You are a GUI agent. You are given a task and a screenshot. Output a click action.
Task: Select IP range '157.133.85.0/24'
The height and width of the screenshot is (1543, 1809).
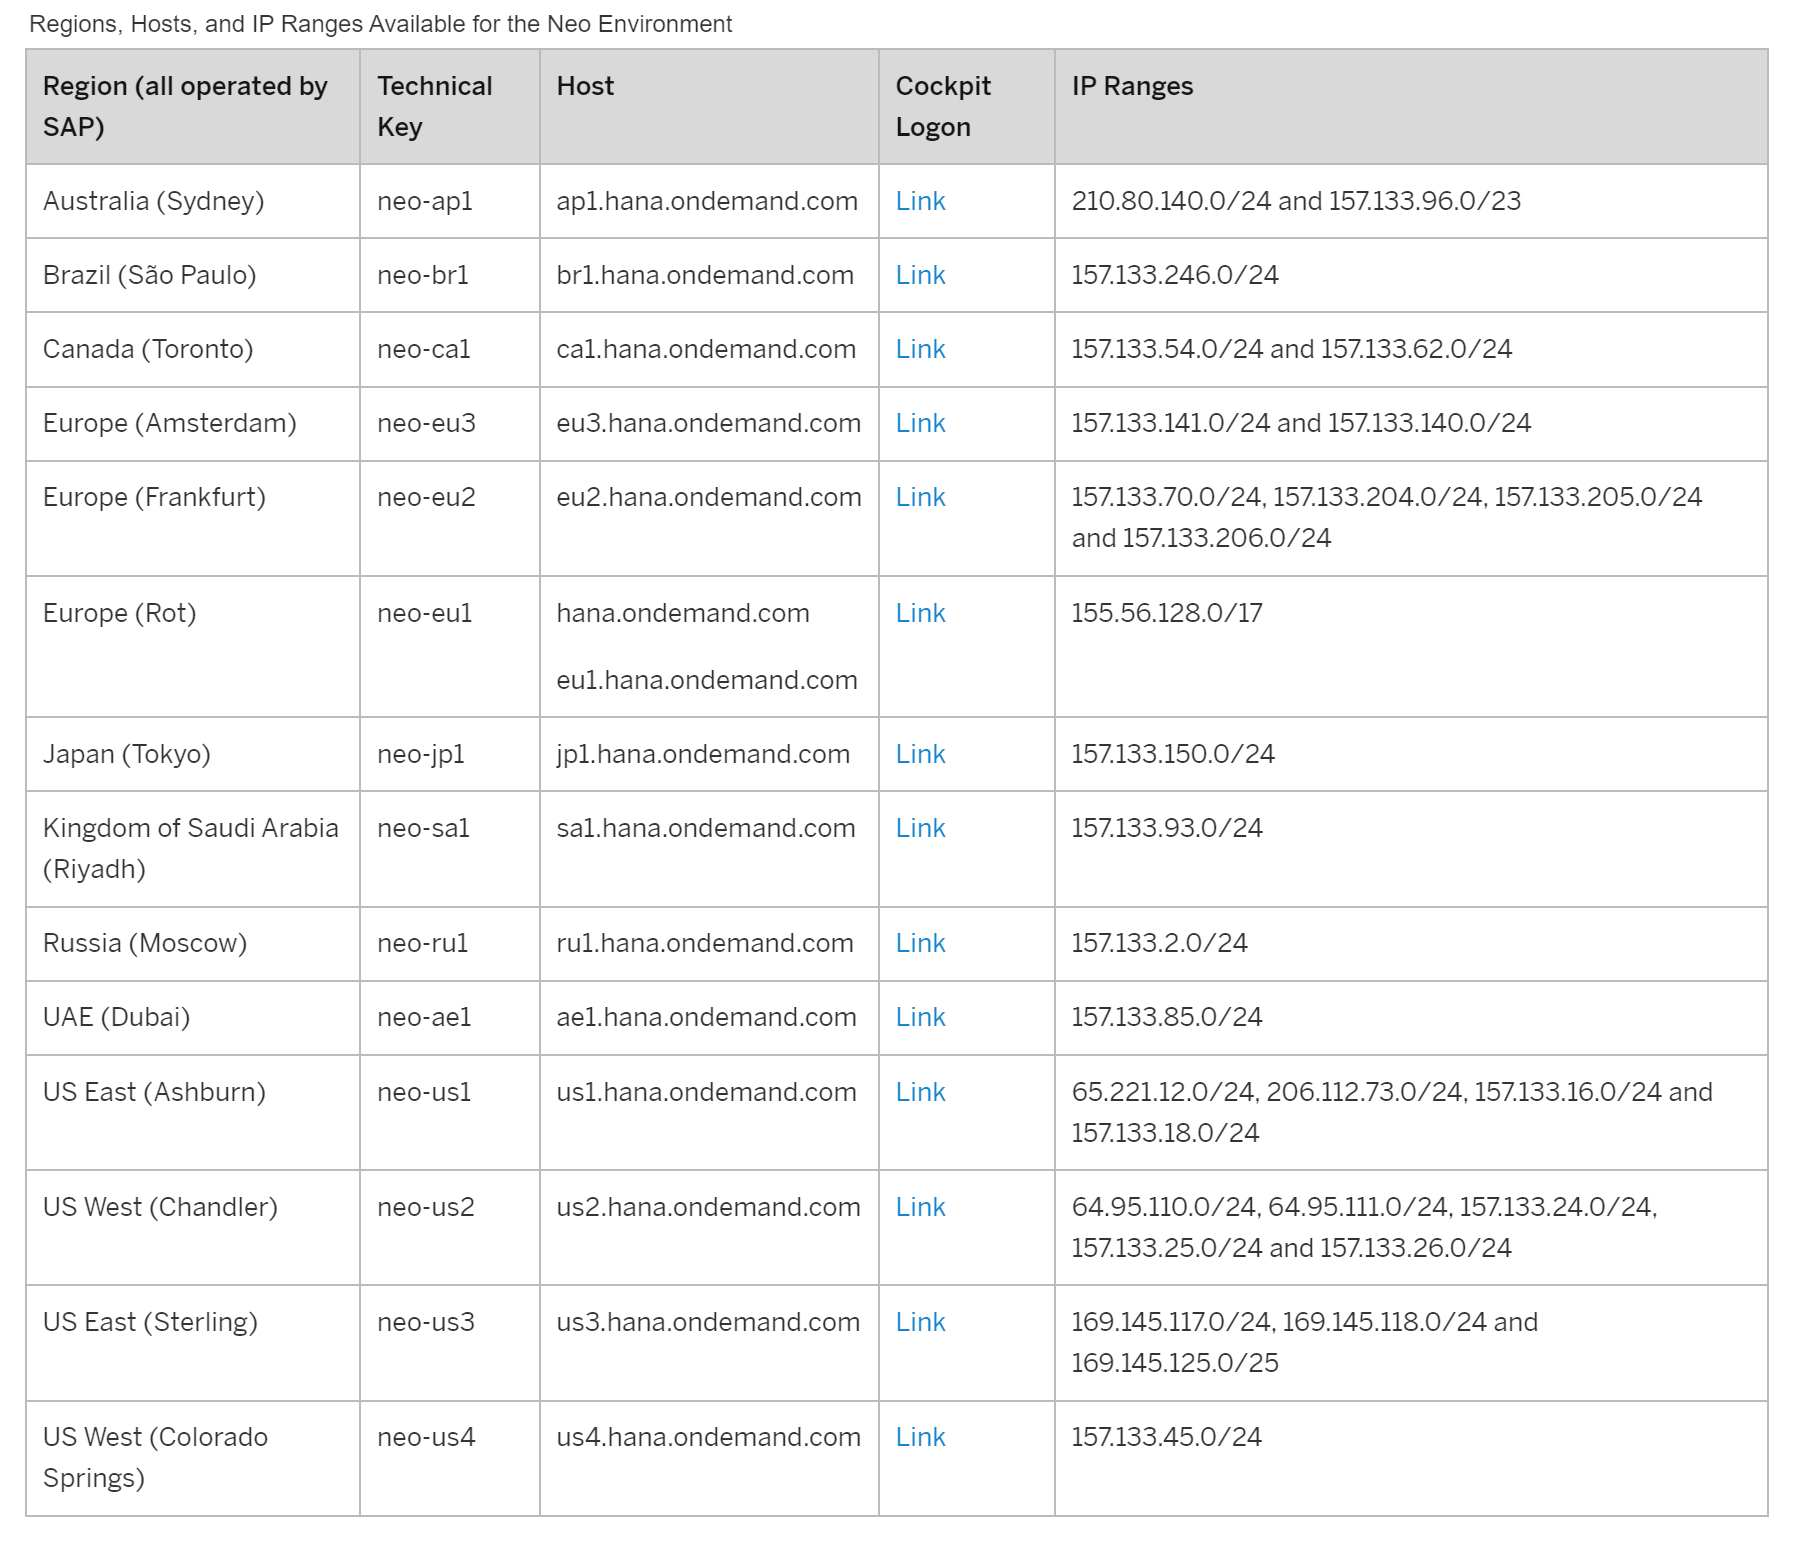[x=1167, y=1017]
